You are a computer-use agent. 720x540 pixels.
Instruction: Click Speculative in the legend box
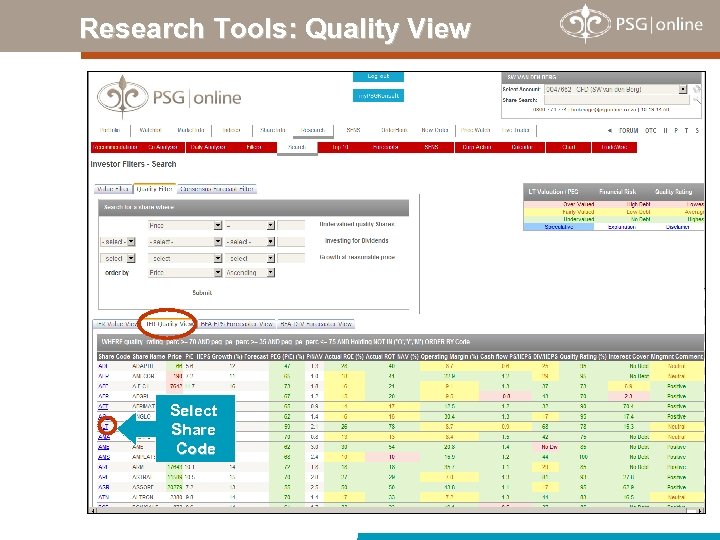tap(559, 227)
